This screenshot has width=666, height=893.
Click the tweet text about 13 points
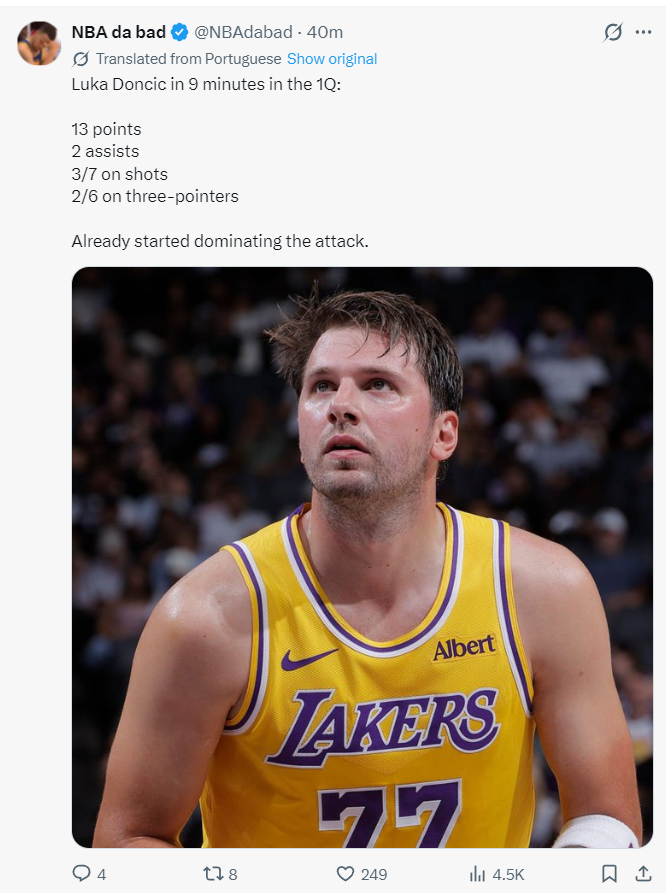(x=107, y=129)
